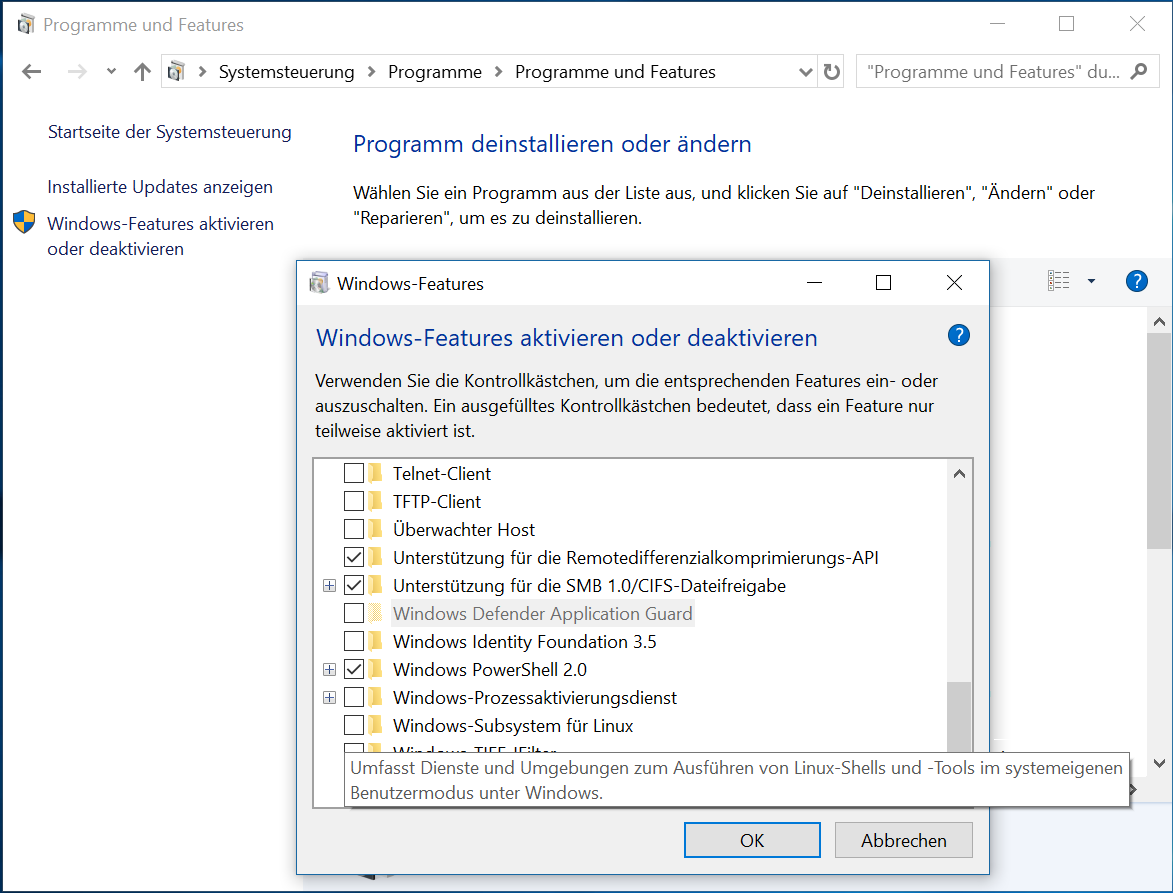Image resolution: width=1173 pixels, height=893 pixels.
Task: Click the Überwachter Host folder icon
Action: pyautogui.click(x=376, y=530)
